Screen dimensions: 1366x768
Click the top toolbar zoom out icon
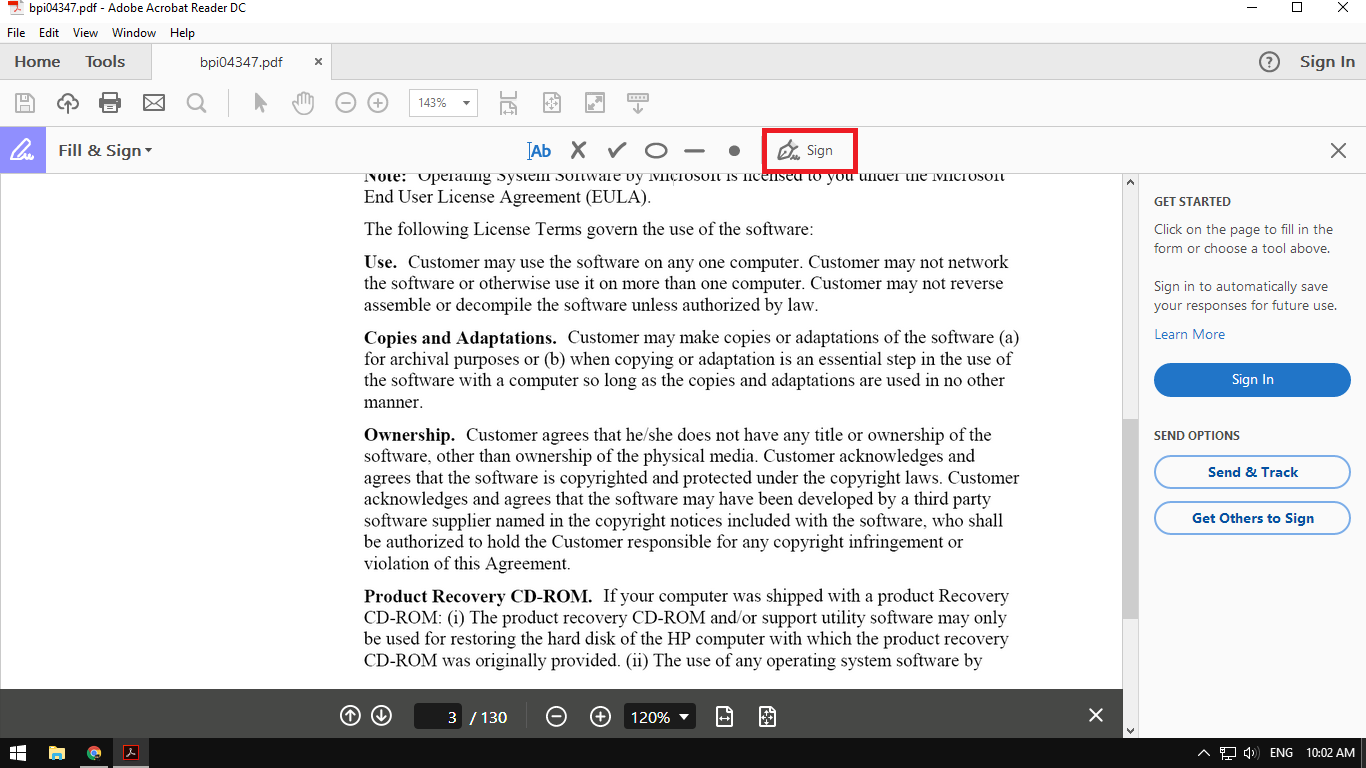pyautogui.click(x=345, y=102)
